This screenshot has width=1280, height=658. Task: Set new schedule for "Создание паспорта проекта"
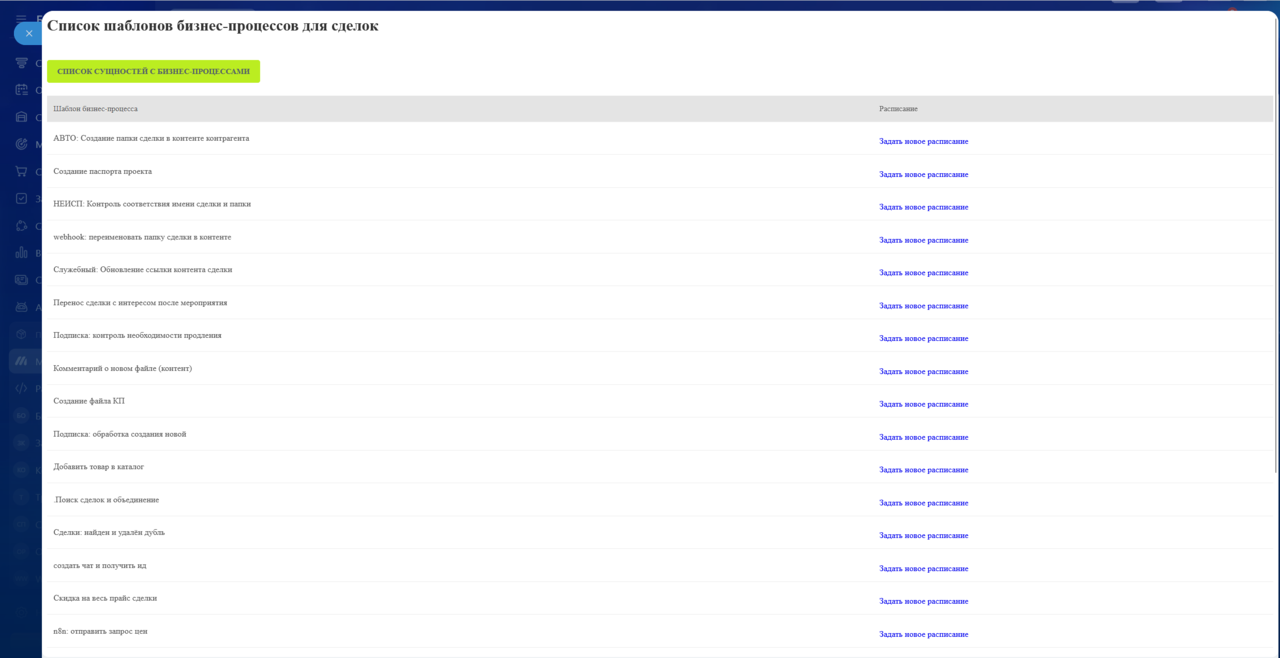click(923, 174)
